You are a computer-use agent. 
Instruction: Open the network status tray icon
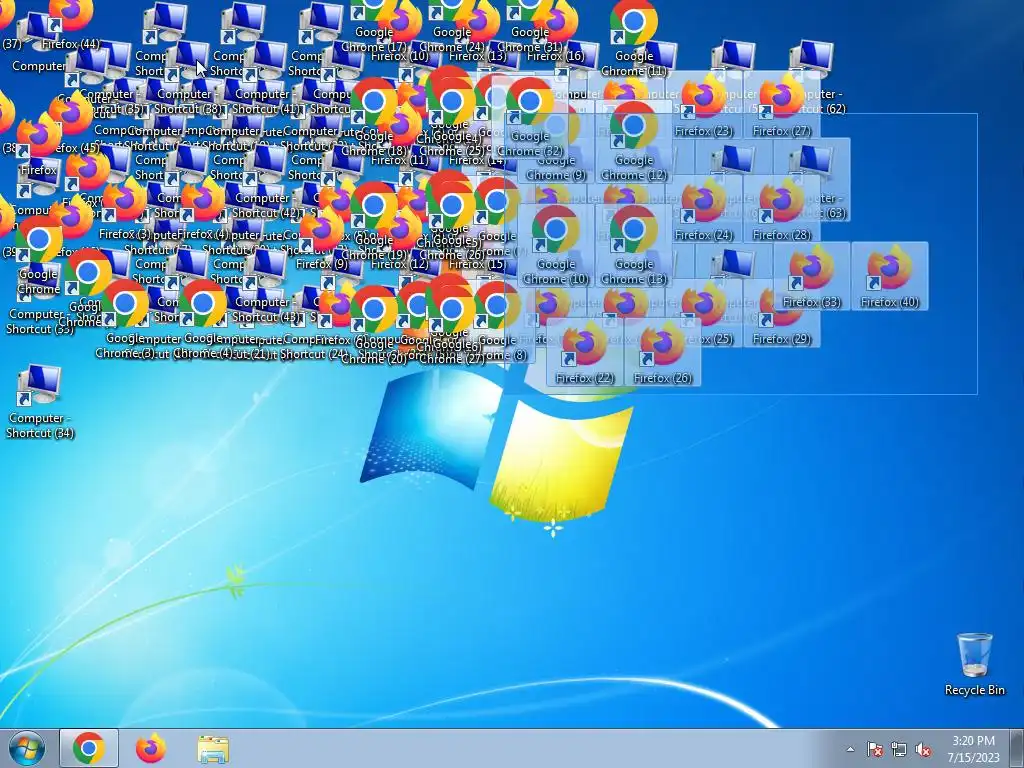(899, 749)
